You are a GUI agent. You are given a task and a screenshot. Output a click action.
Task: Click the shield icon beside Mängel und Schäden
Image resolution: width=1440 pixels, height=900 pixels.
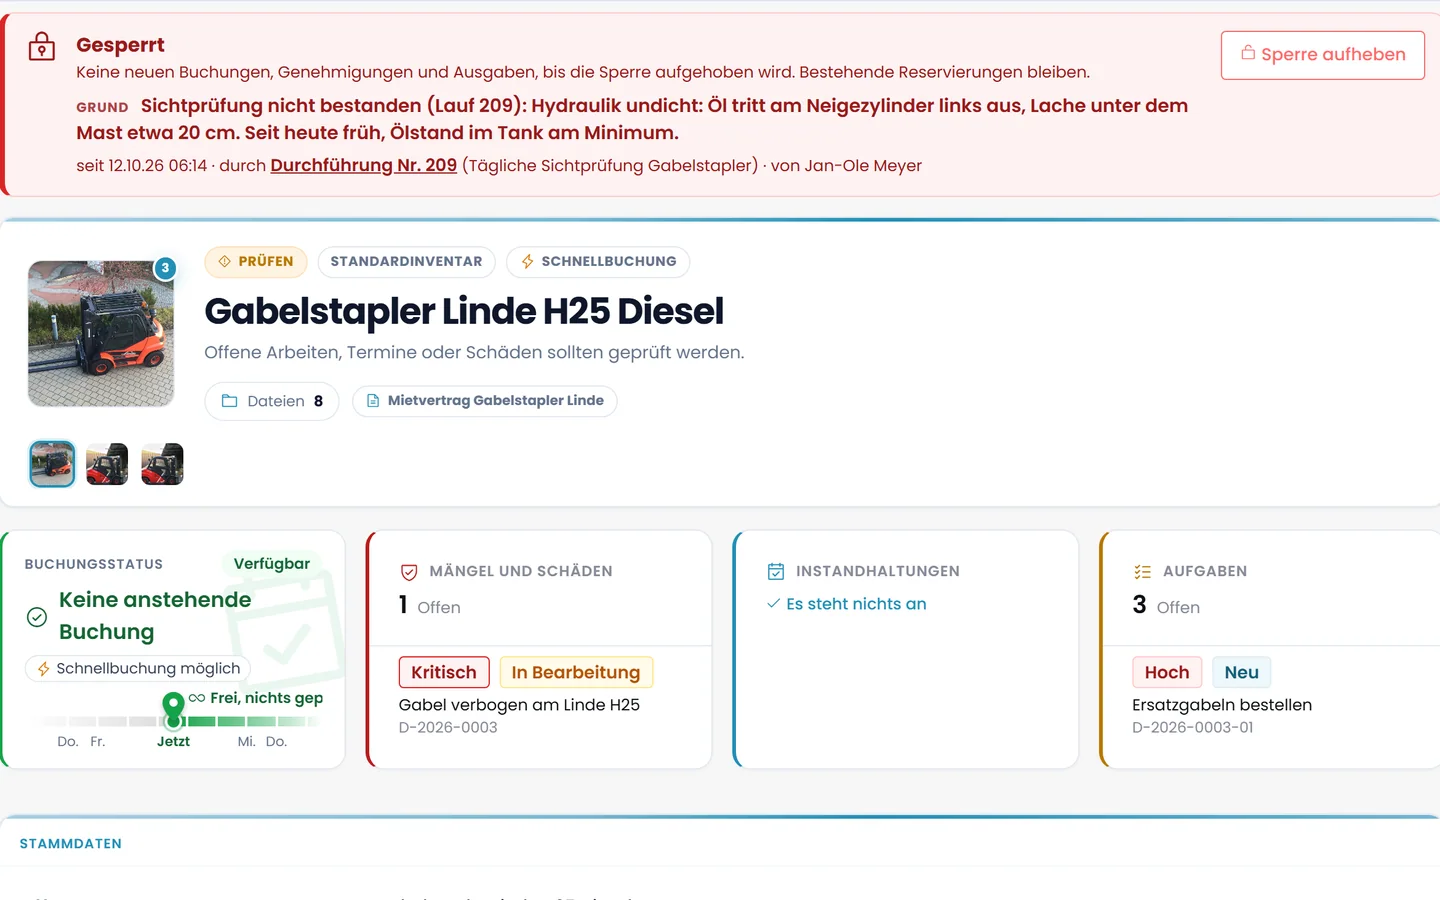409,572
